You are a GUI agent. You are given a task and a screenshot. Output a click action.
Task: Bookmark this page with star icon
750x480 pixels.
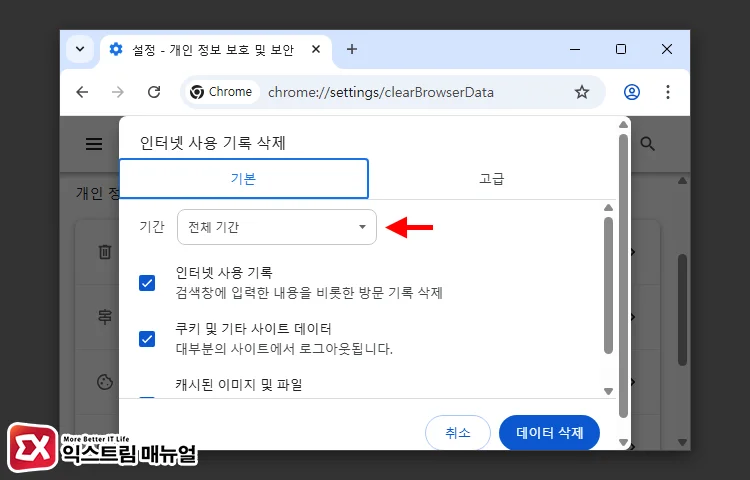pyautogui.click(x=582, y=92)
